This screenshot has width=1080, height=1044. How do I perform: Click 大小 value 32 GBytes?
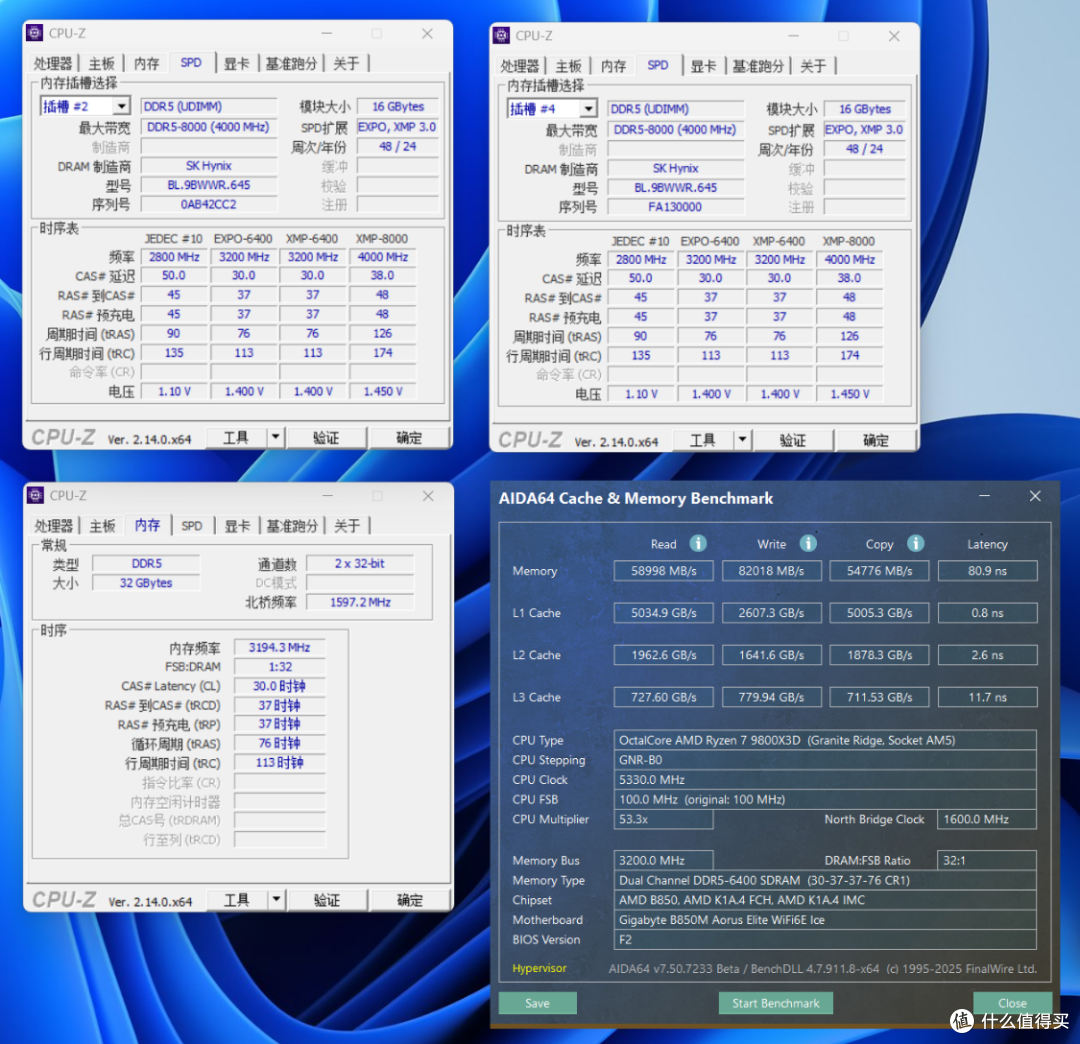(146, 582)
